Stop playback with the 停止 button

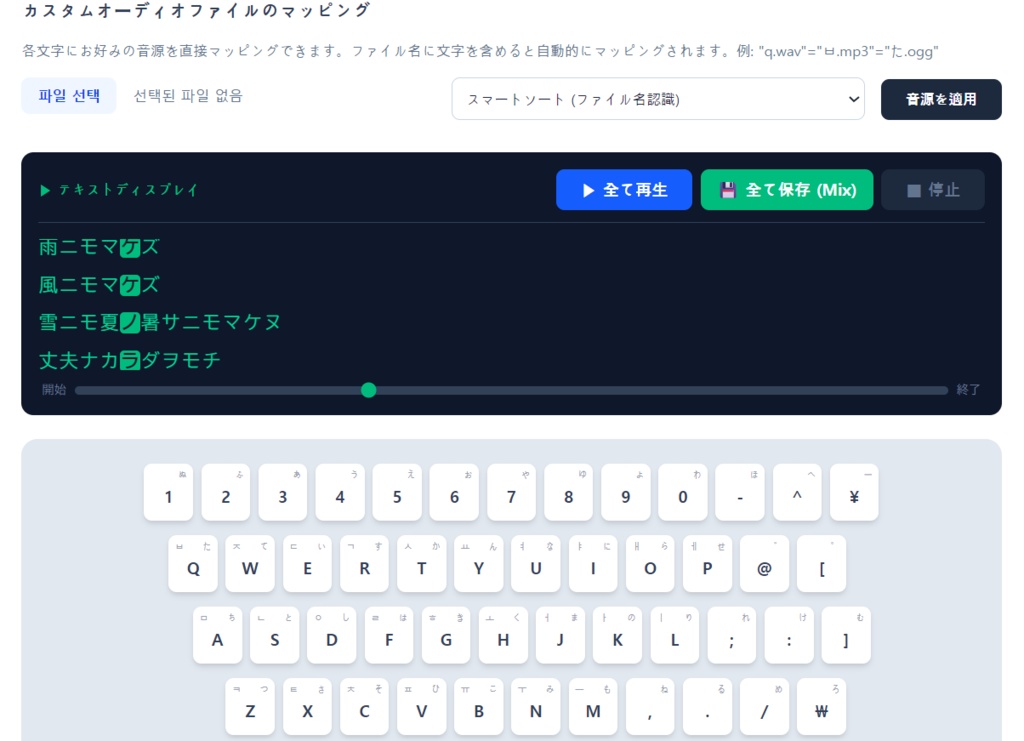point(932,189)
